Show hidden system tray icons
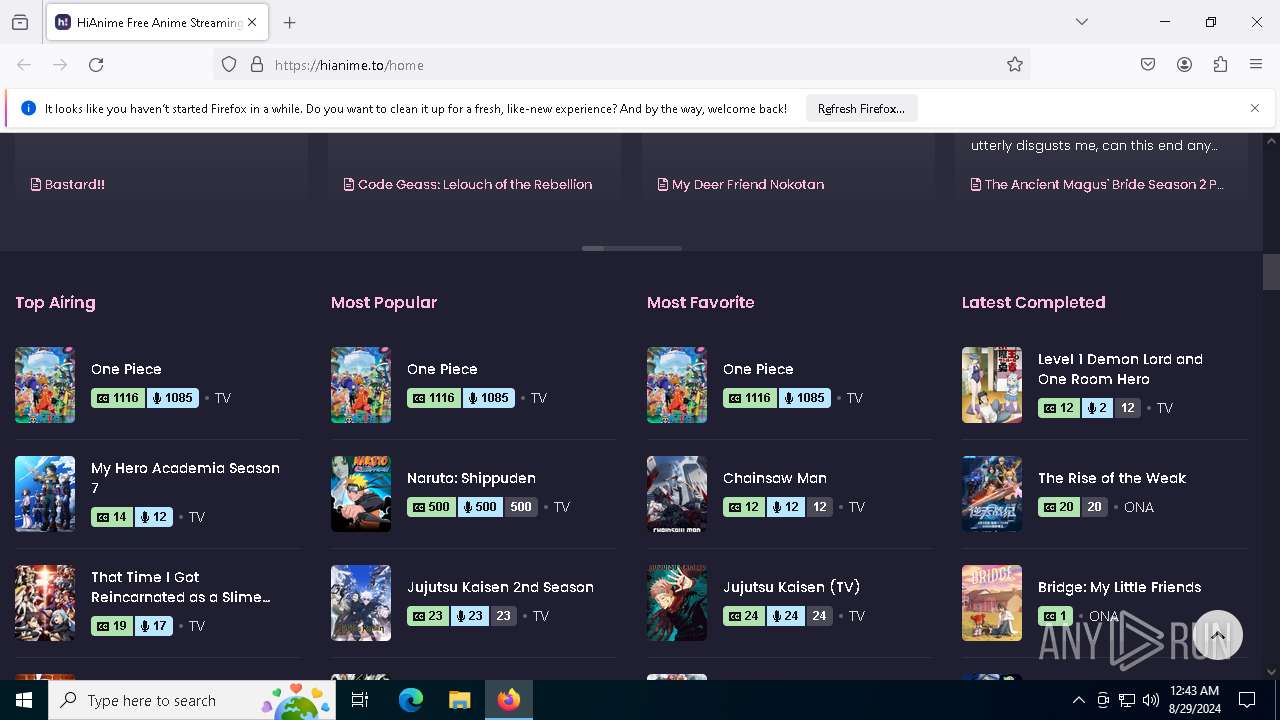This screenshot has width=1280, height=720. point(1078,700)
